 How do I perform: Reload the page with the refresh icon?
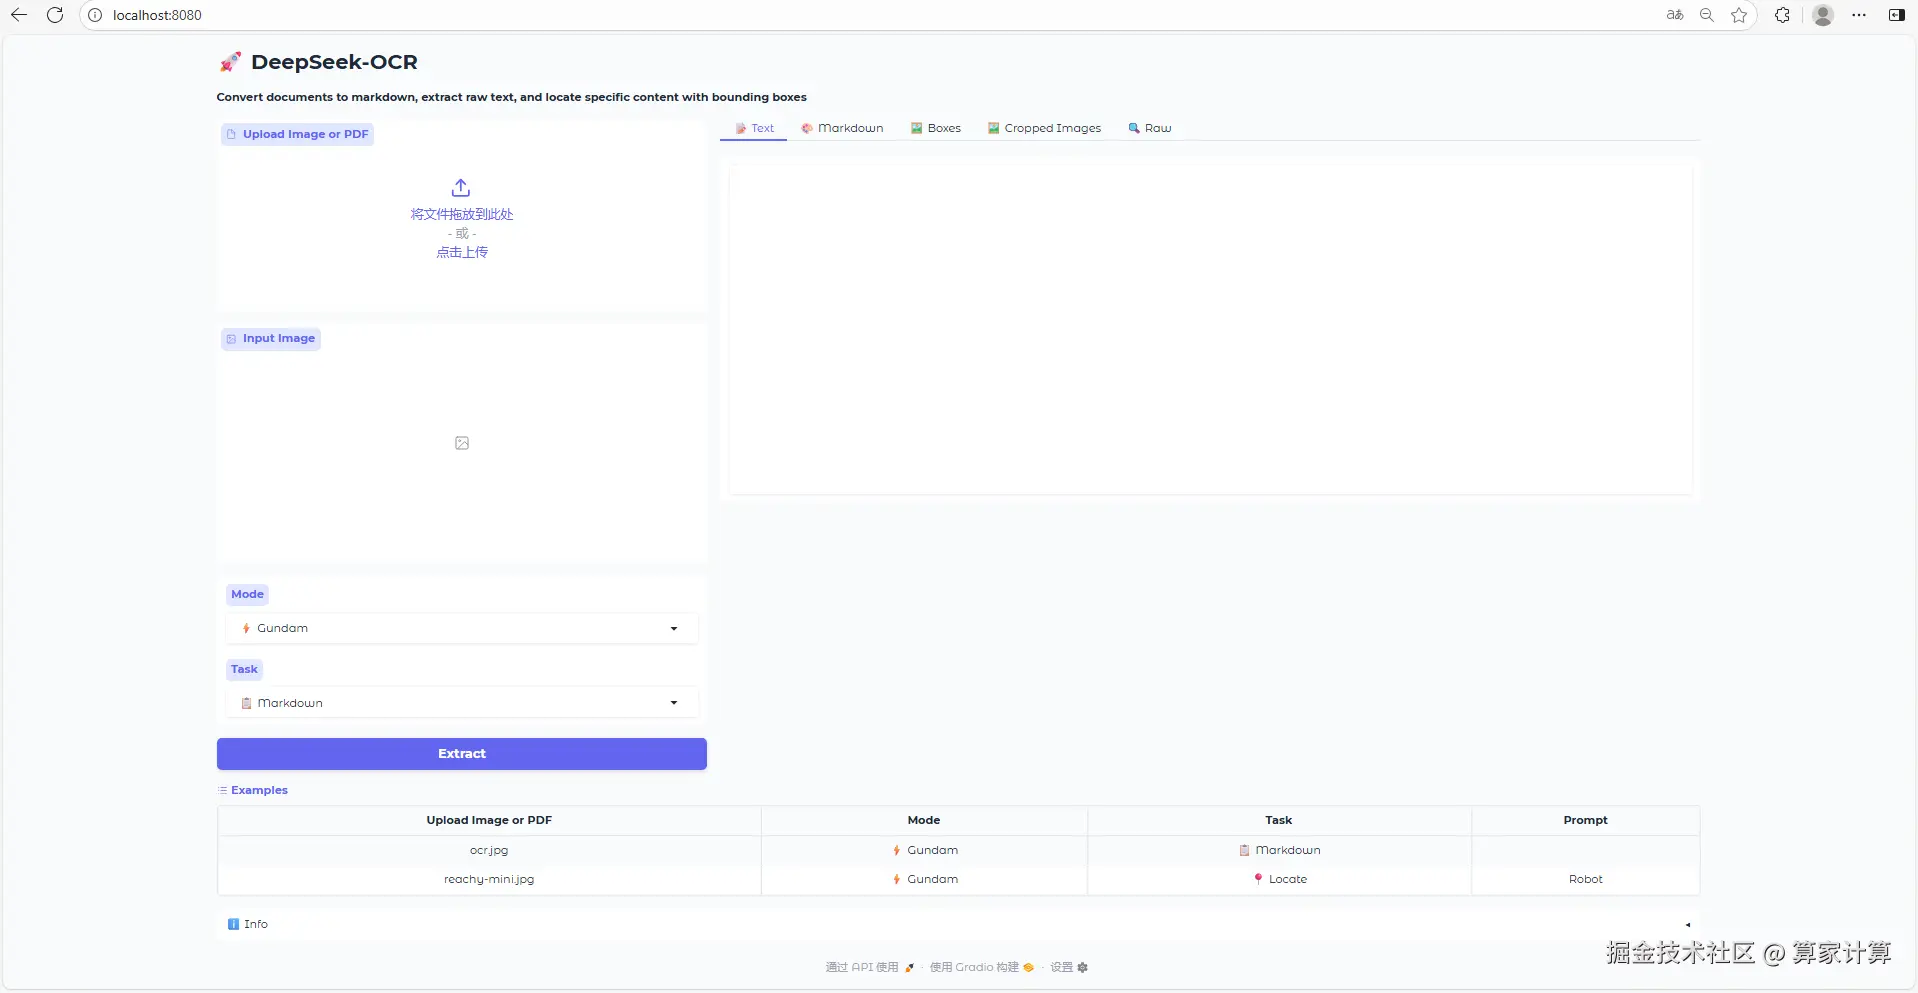55,15
